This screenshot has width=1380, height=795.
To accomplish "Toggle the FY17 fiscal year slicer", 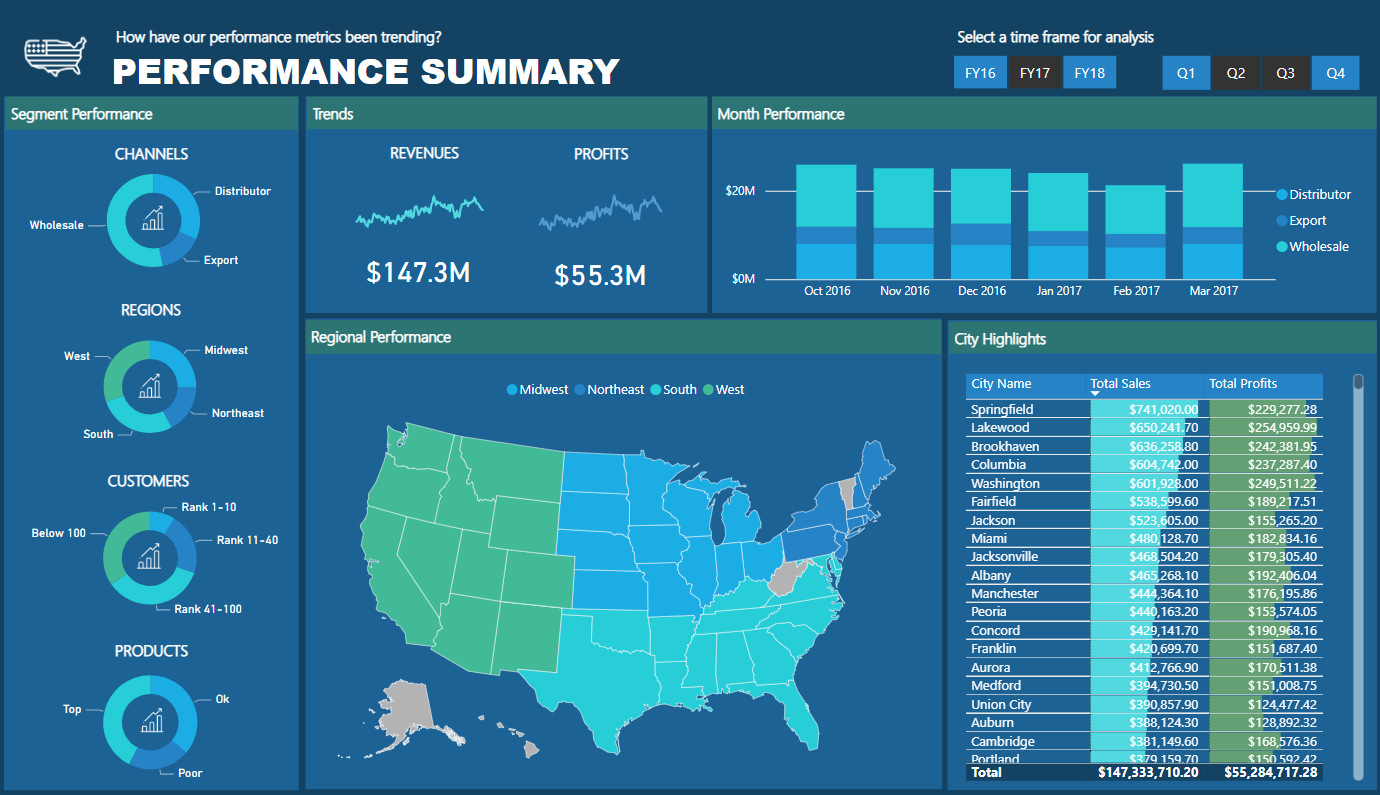I will (x=1034, y=73).
